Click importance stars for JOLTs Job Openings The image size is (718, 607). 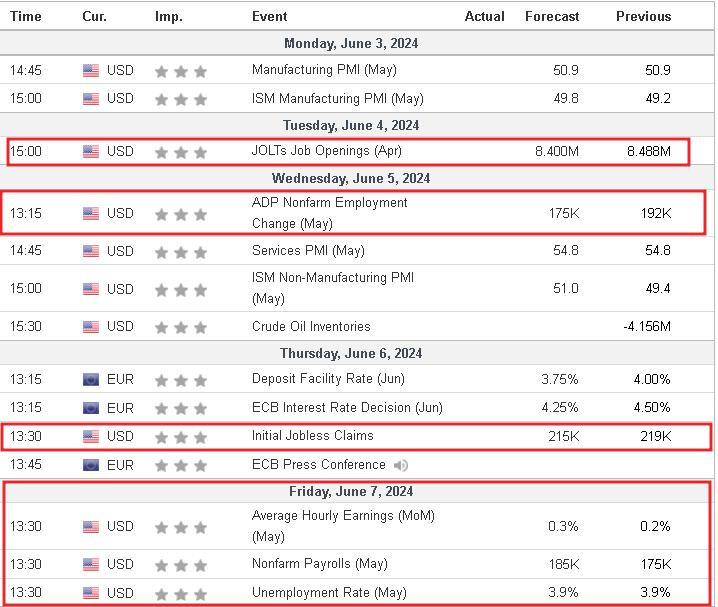(x=181, y=152)
